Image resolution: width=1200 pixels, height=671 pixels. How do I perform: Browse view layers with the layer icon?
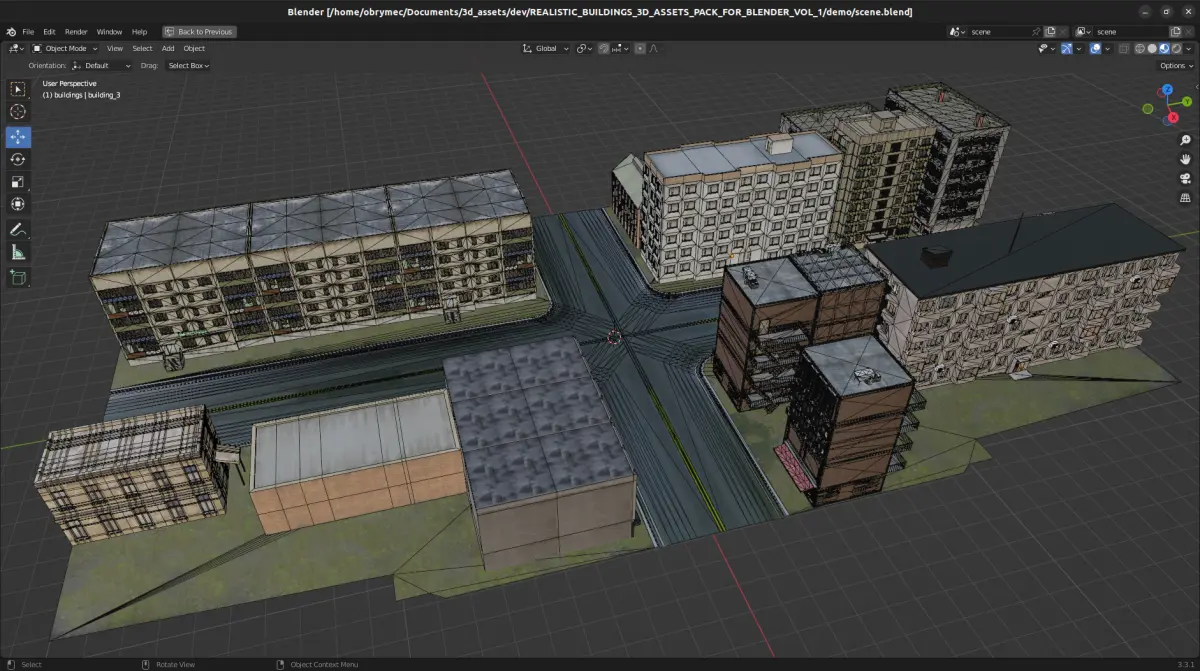coord(1083,32)
